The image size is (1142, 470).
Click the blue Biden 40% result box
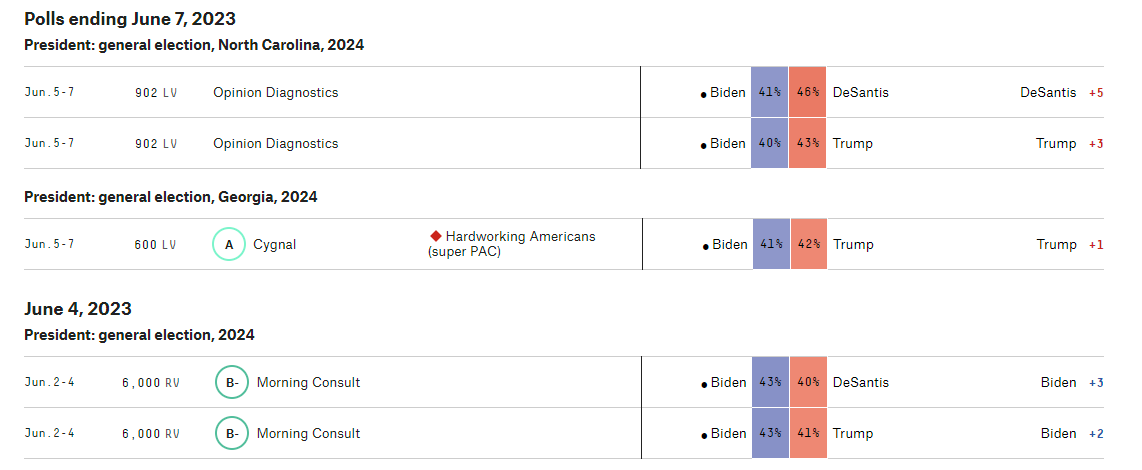click(769, 143)
